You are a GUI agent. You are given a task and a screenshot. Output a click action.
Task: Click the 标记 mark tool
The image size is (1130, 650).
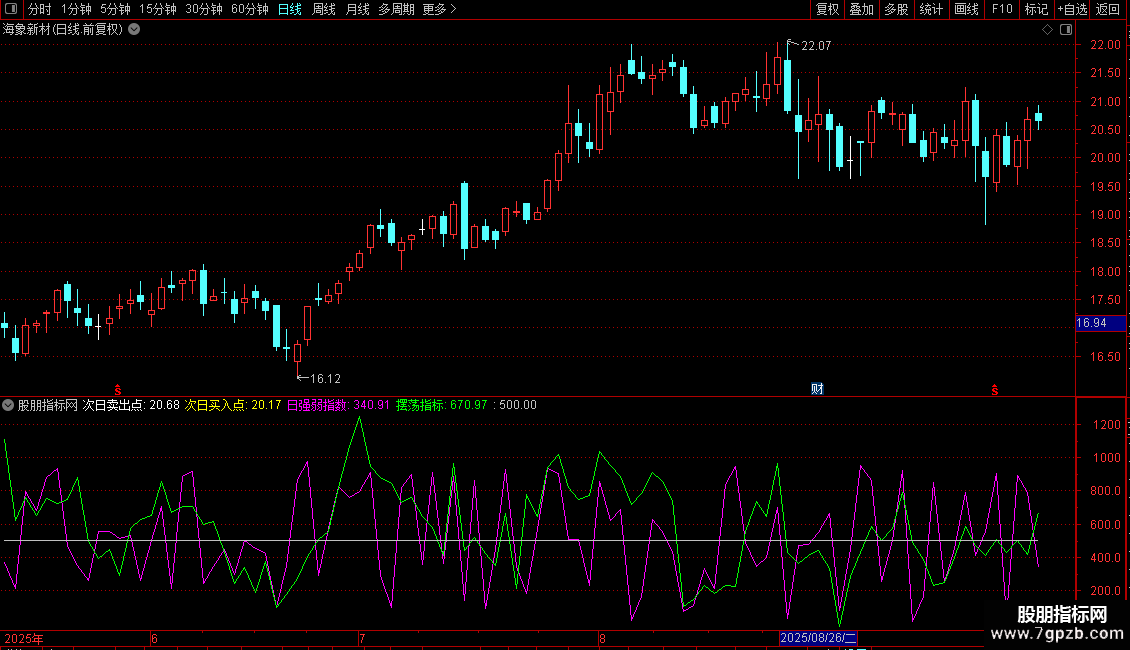tap(1036, 9)
